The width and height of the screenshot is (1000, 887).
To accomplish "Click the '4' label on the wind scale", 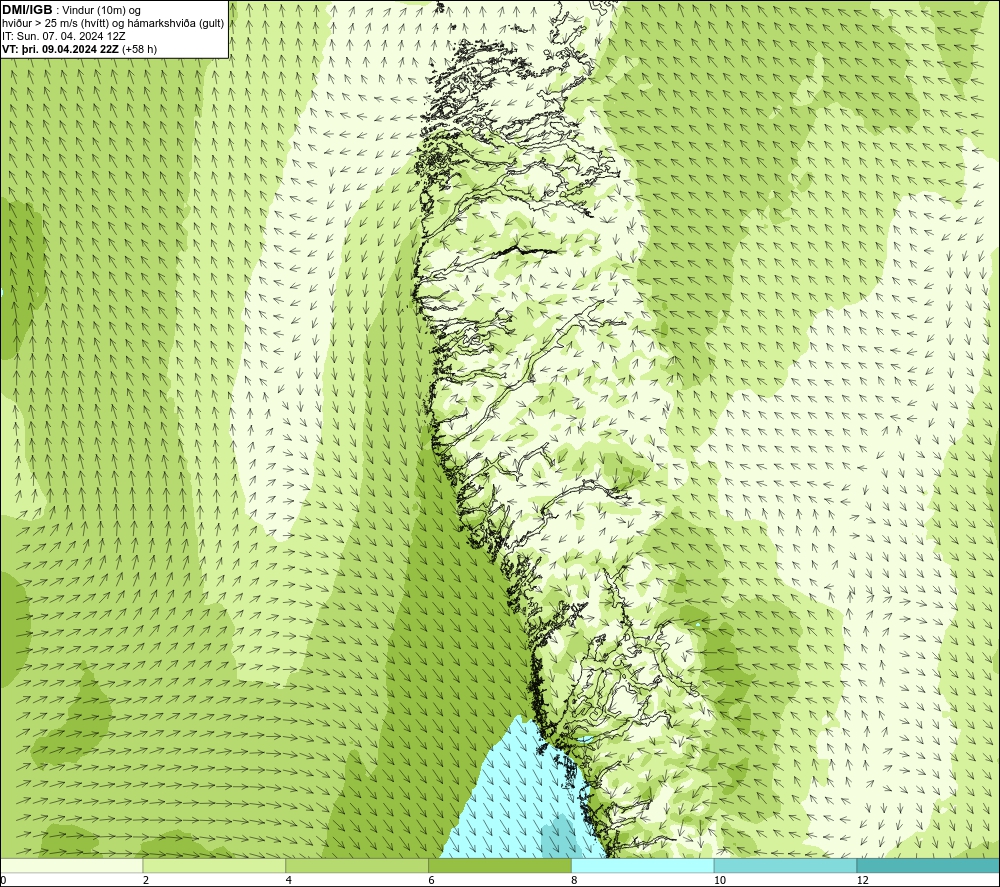I will click(289, 881).
